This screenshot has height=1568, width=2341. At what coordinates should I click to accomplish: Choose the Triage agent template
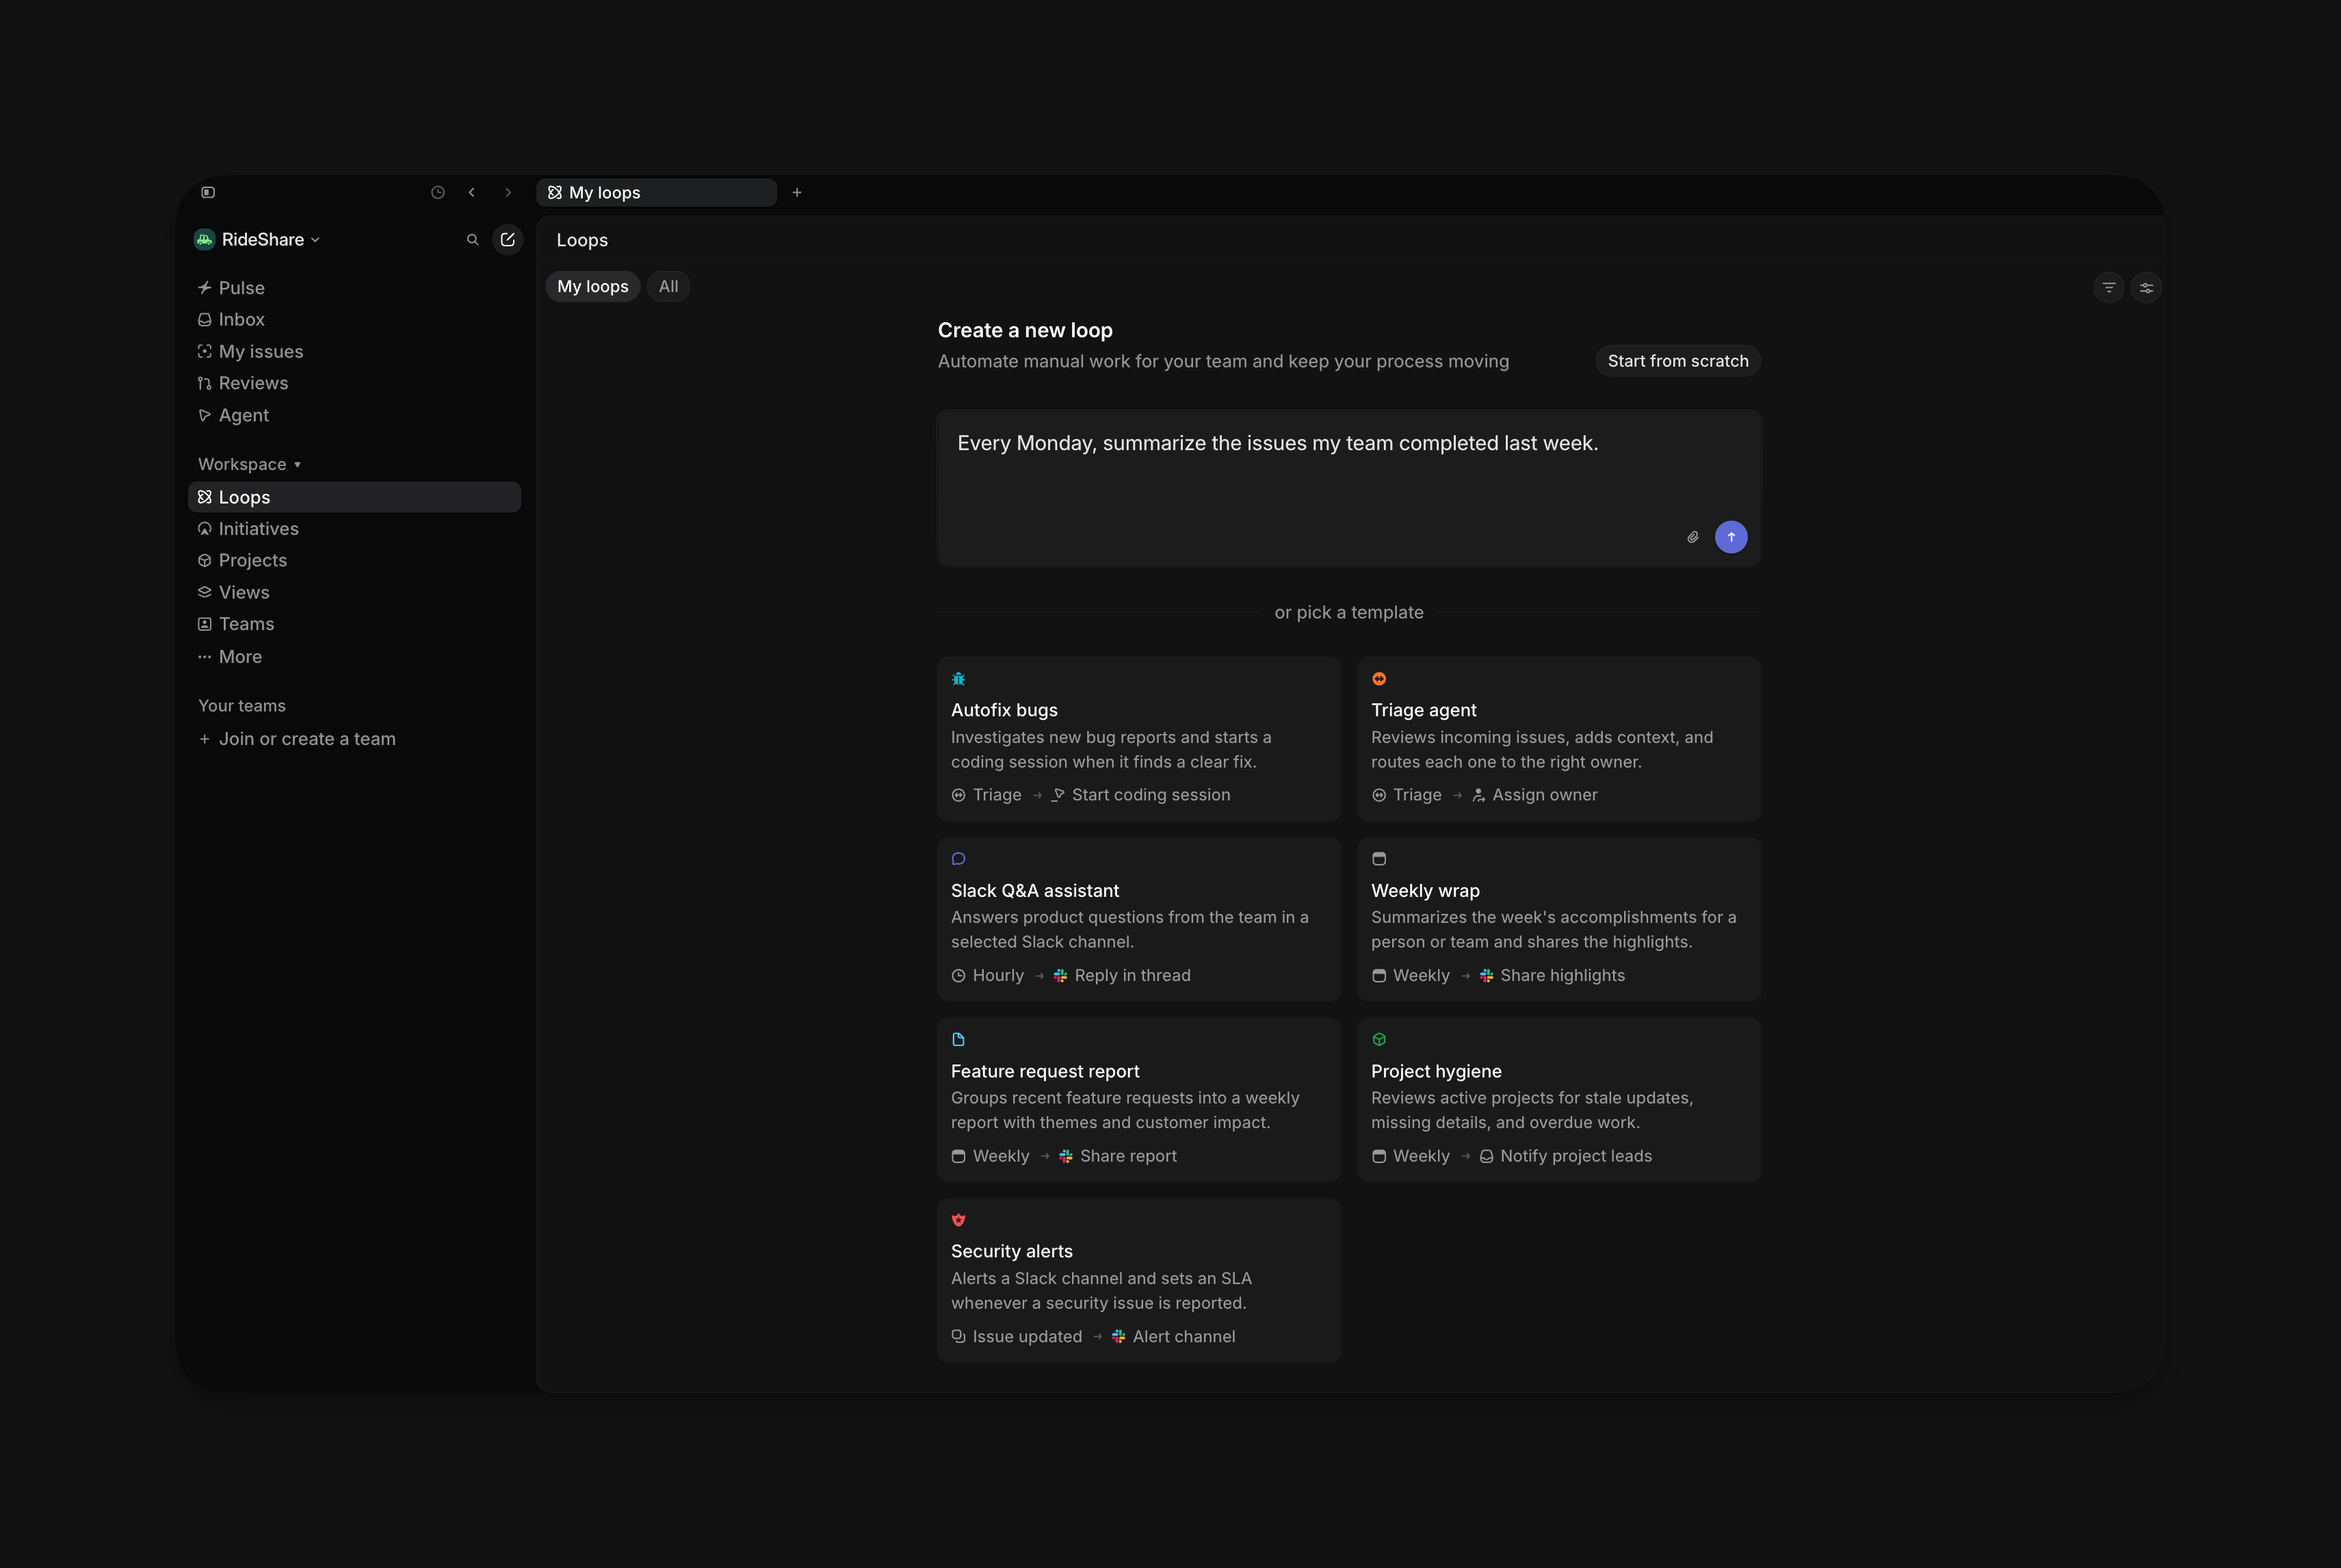(x=1559, y=739)
